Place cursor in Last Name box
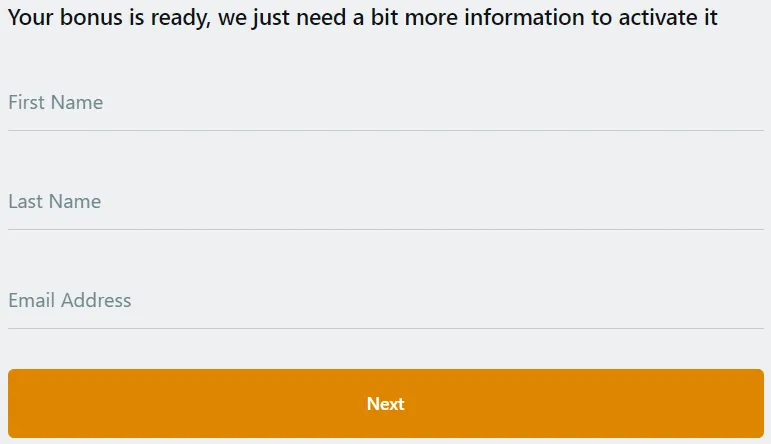This screenshot has height=444, width=771. (x=385, y=202)
